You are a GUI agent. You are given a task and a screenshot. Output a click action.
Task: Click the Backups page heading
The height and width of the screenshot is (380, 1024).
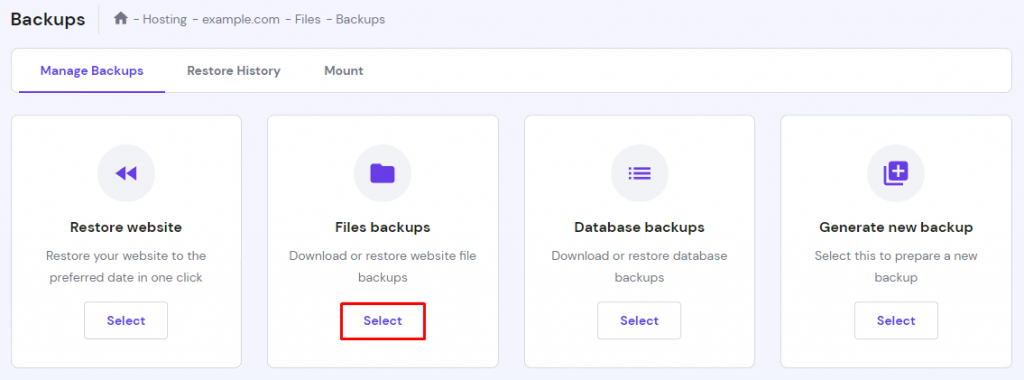click(x=48, y=19)
